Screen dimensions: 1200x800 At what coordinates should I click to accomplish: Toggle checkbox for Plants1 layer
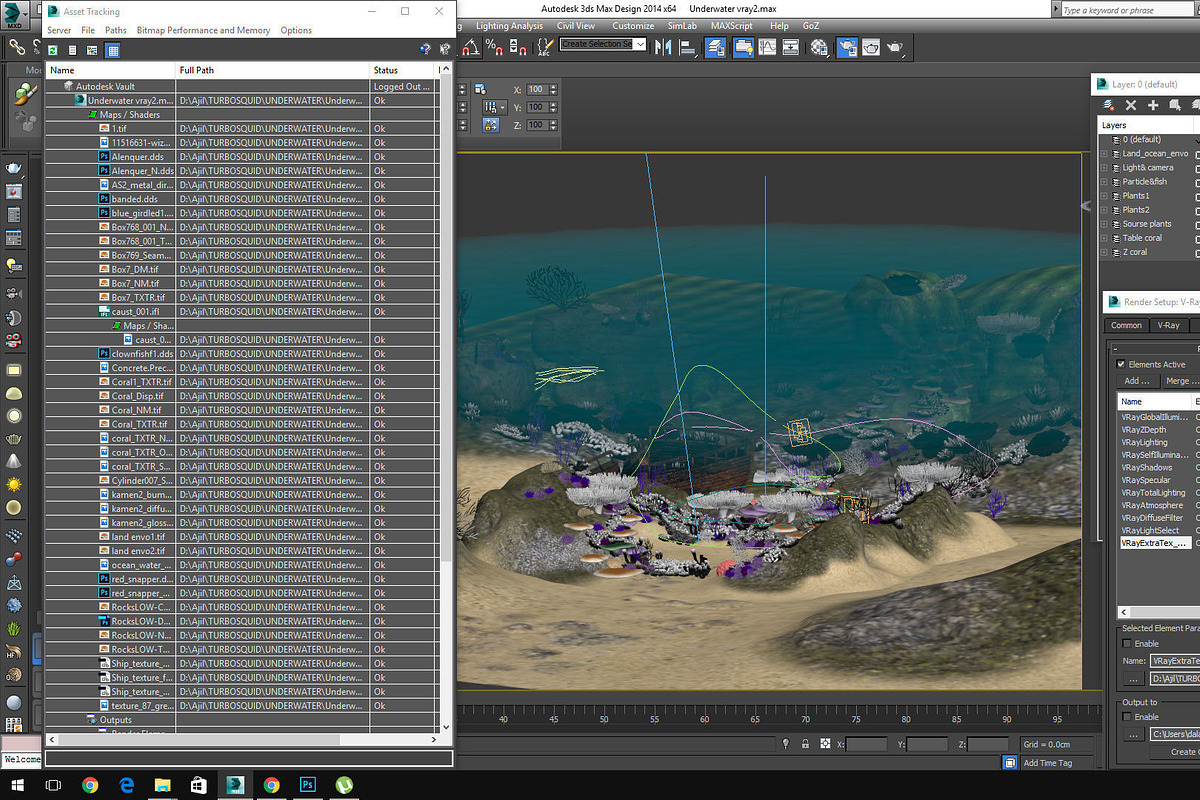pos(1197,195)
